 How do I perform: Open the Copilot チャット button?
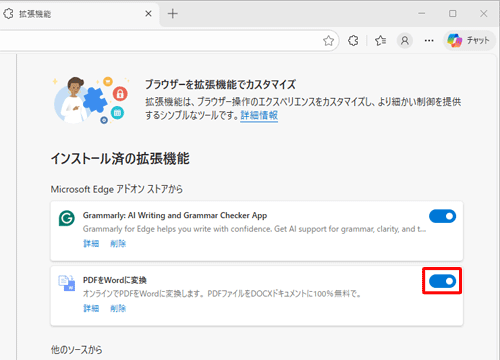[x=469, y=40]
